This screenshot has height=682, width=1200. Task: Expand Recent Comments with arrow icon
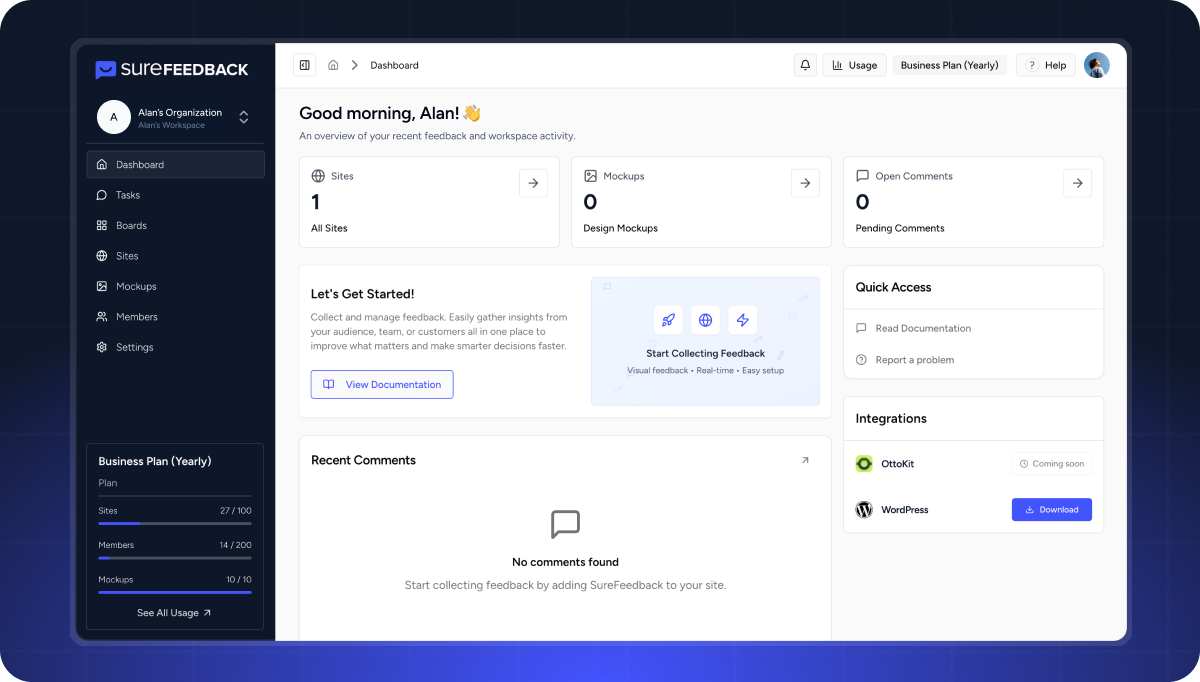click(x=805, y=460)
